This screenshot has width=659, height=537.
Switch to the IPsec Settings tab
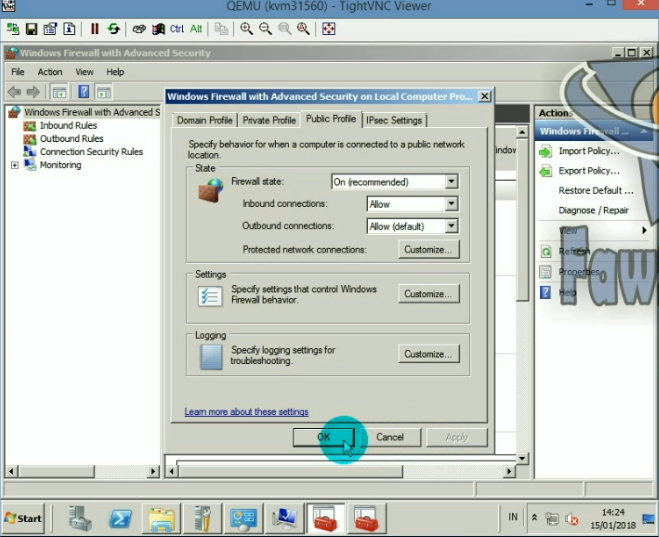coord(394,120)
